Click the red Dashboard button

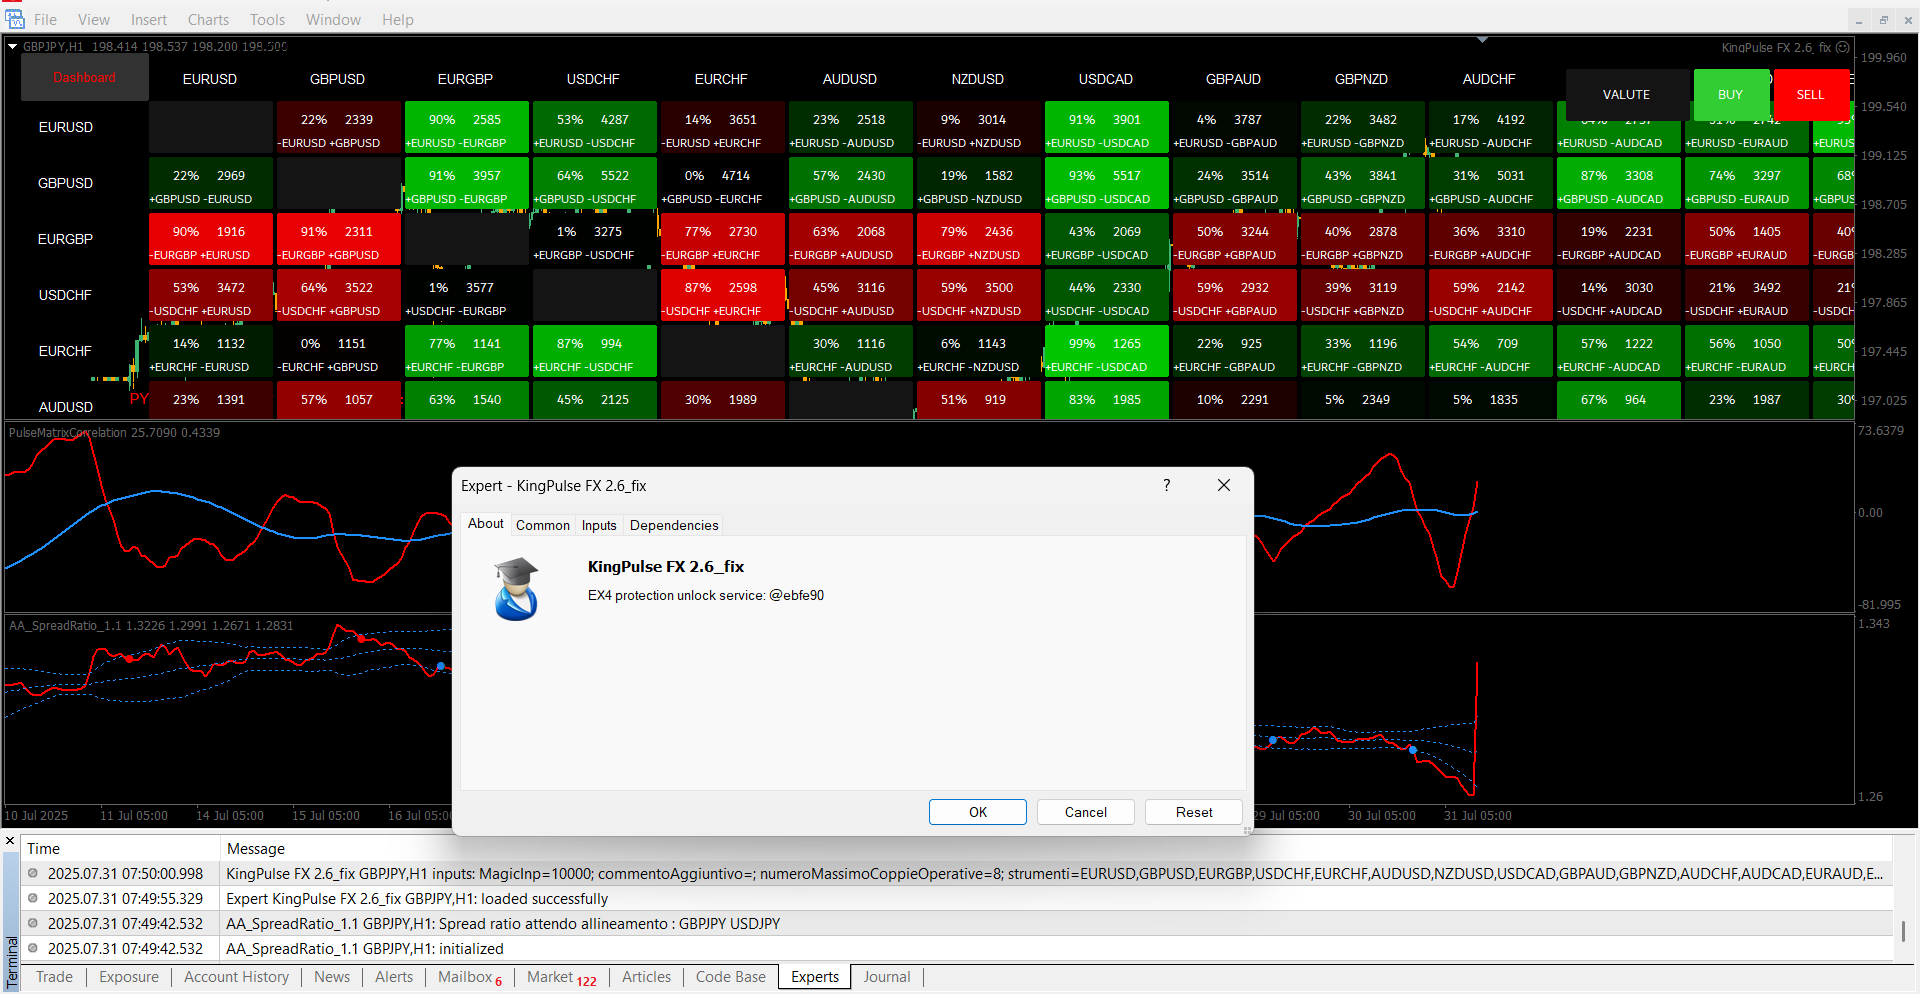coord(85,77)
